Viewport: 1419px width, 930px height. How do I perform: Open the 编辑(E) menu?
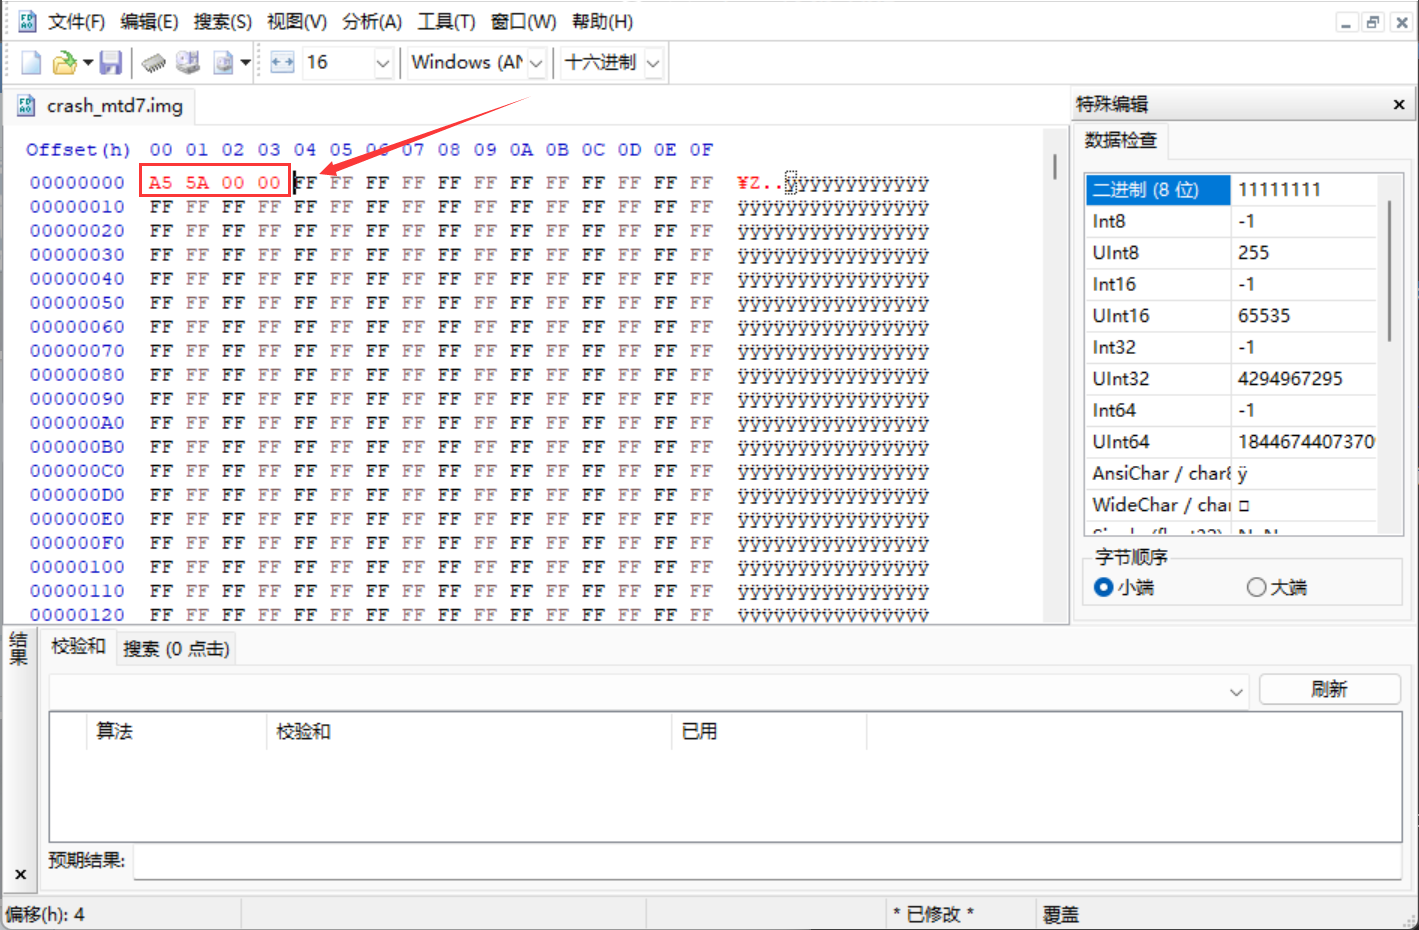[x=149, y=21]
